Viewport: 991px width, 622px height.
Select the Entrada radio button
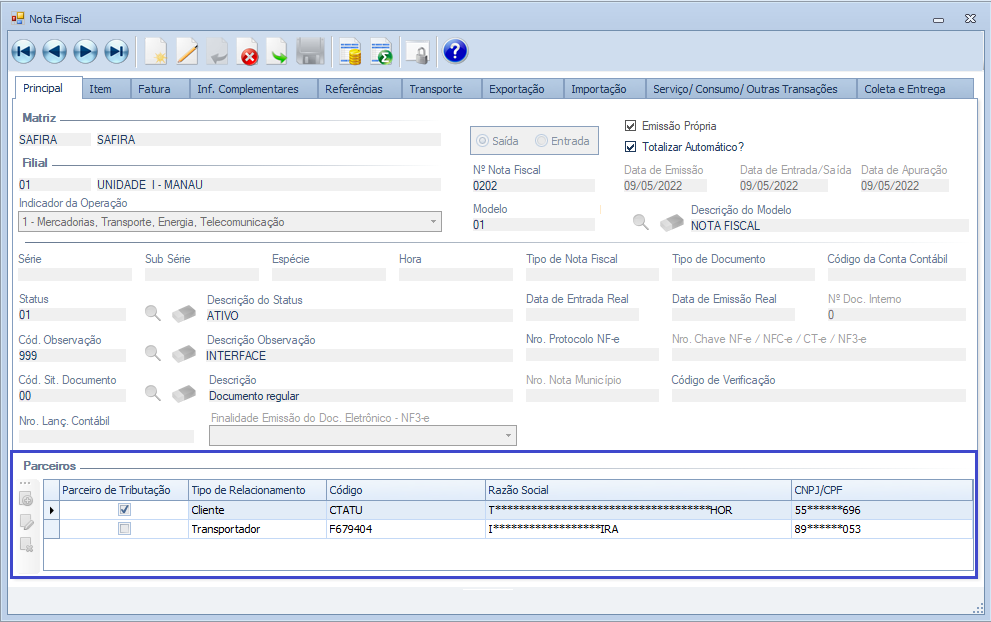[x=542, y=141]
